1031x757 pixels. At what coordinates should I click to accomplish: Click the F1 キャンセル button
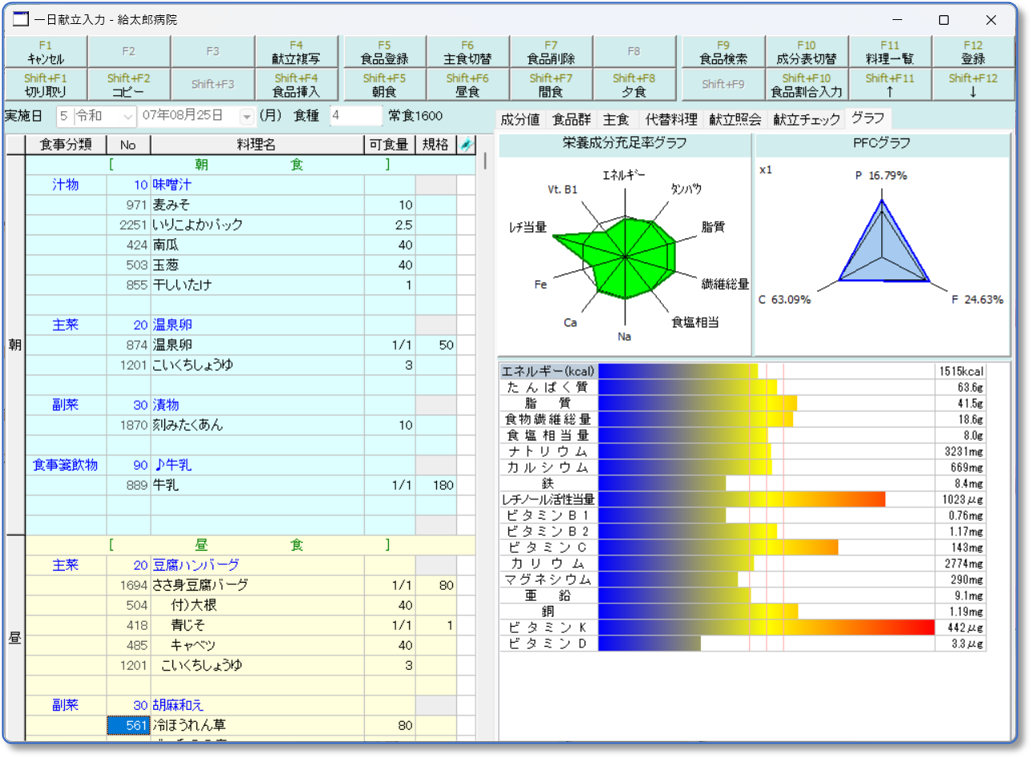[45, 52]
